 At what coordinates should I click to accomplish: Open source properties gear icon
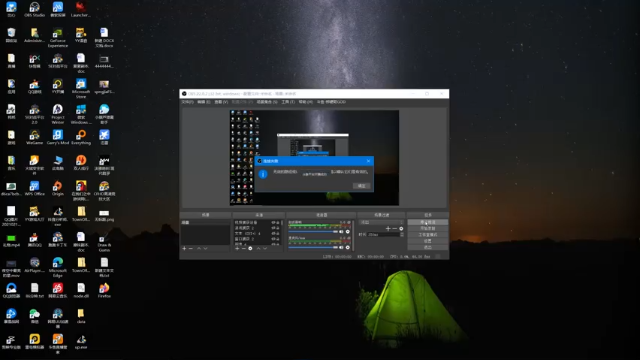[250, 248]
